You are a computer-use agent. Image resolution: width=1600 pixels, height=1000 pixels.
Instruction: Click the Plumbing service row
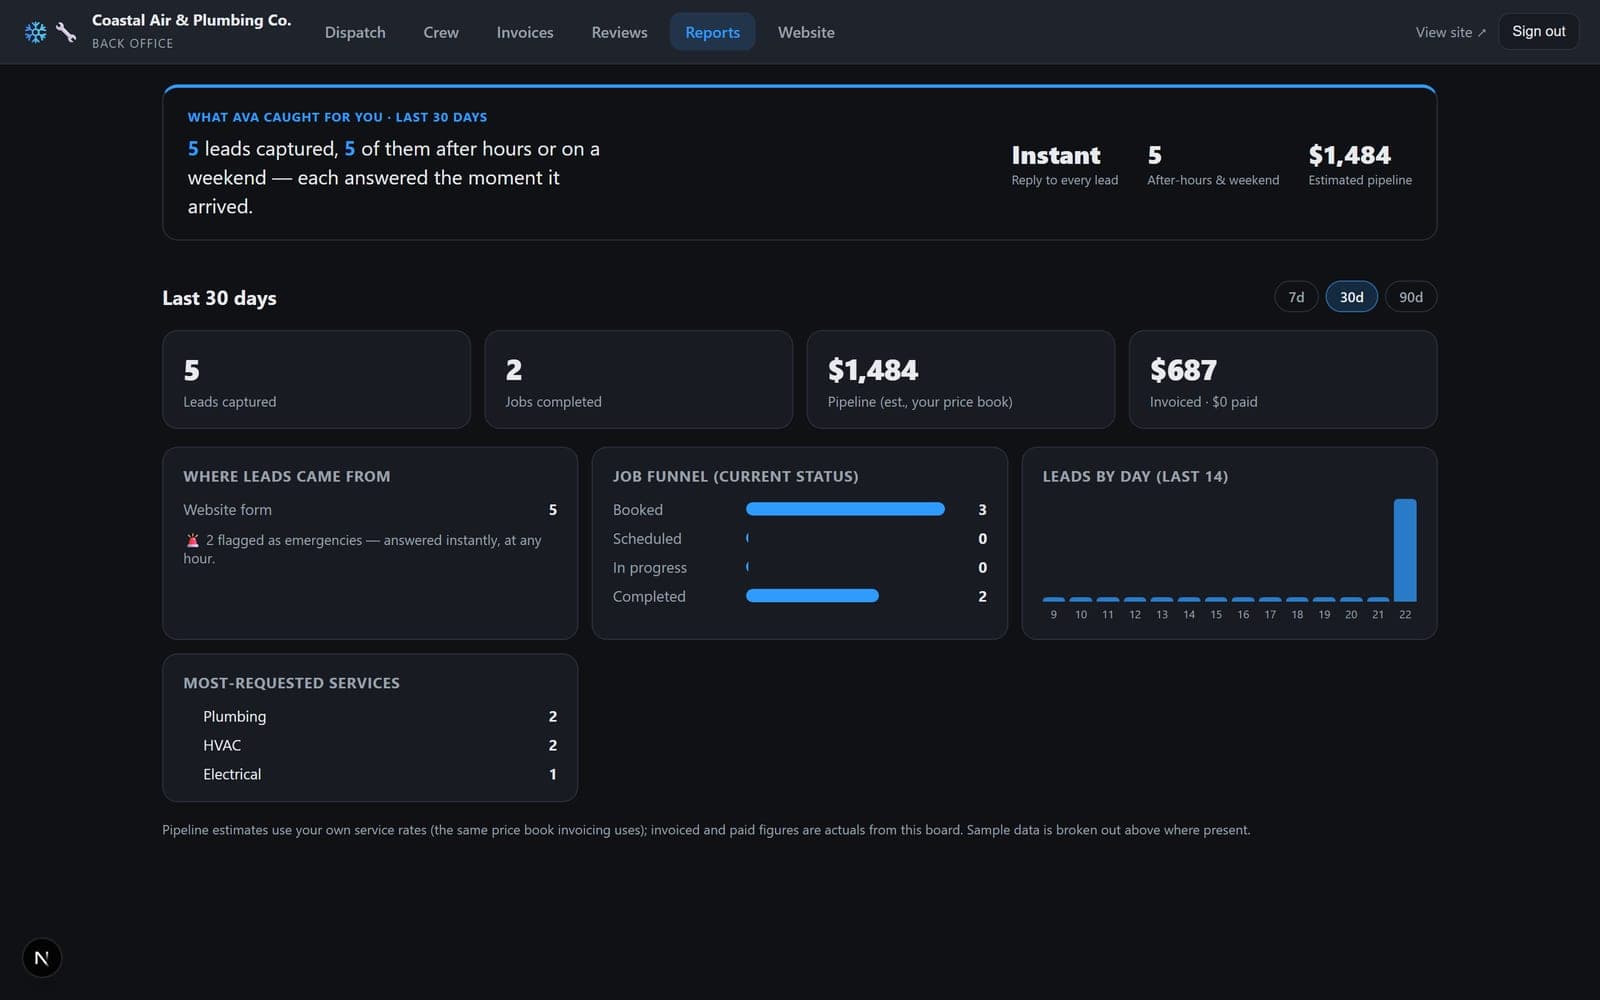tap(370, 716)
